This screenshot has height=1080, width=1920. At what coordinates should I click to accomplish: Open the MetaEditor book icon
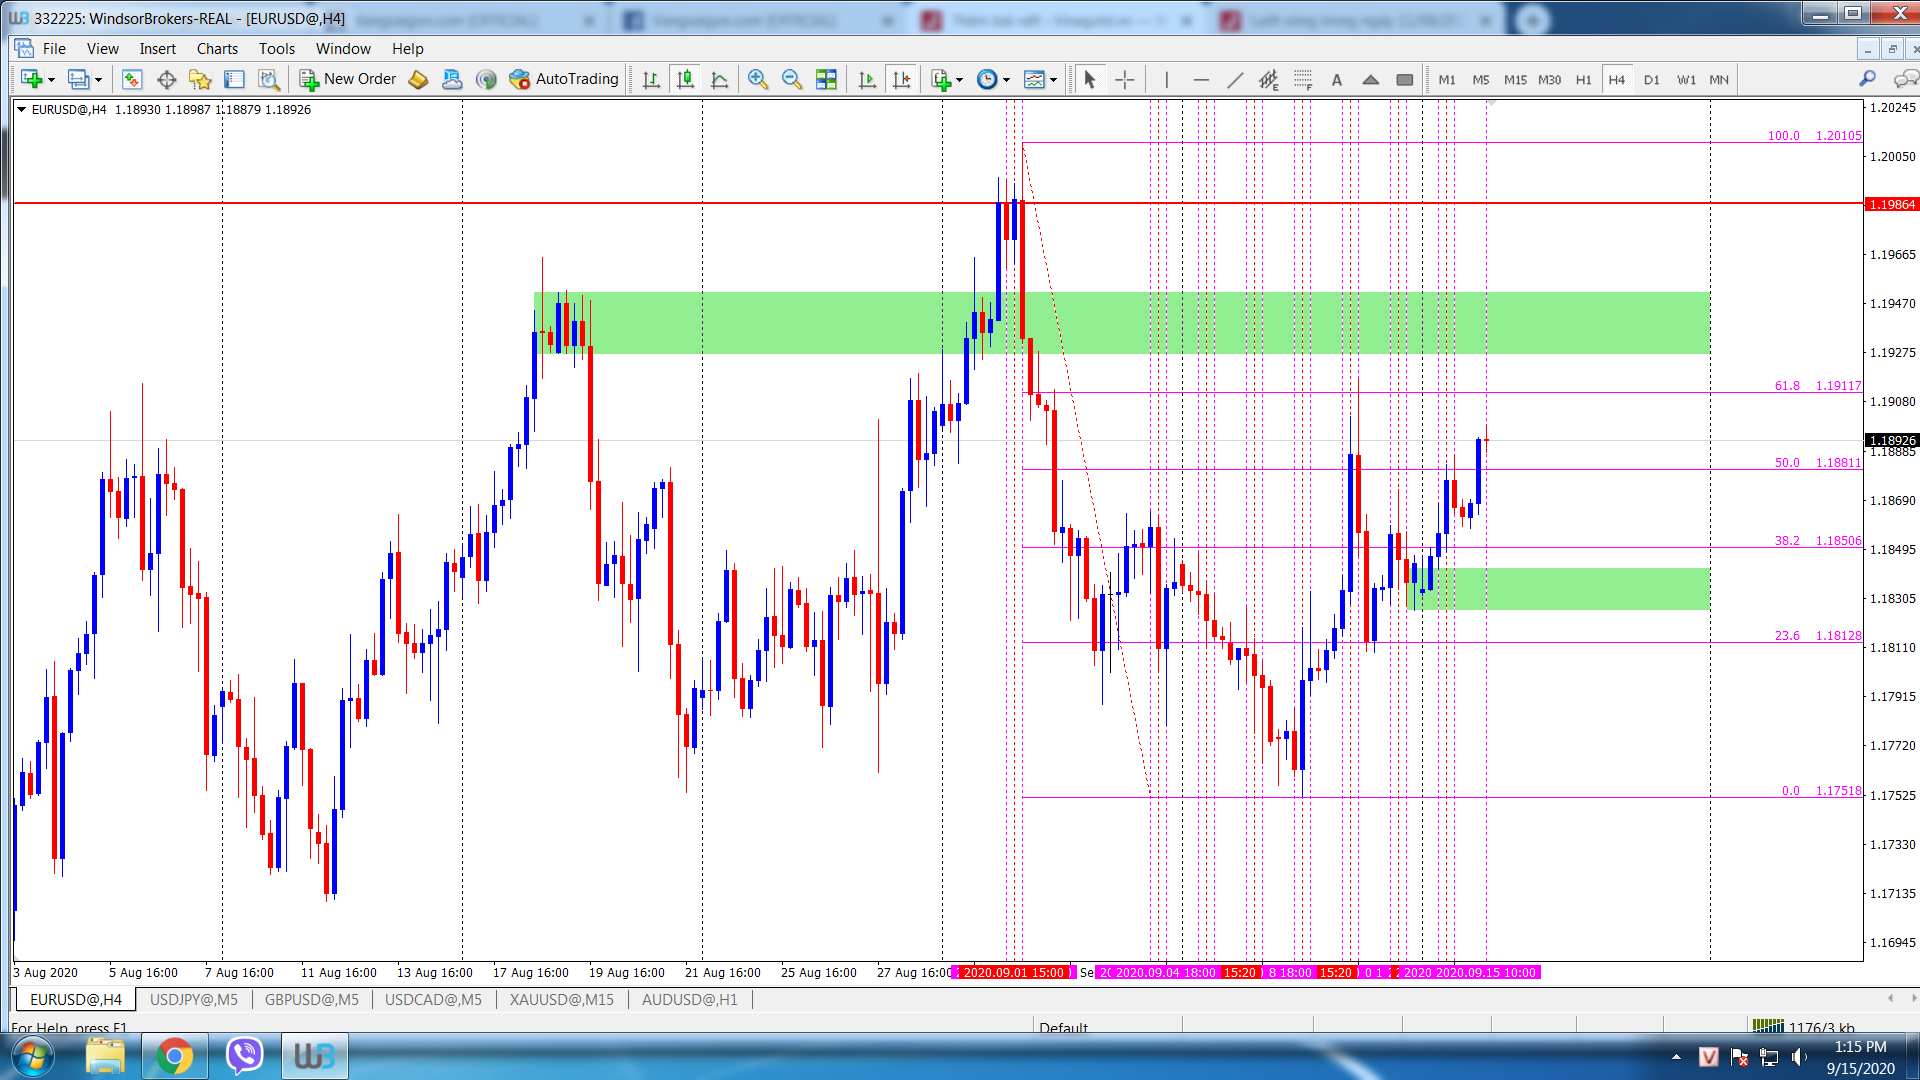418,79
